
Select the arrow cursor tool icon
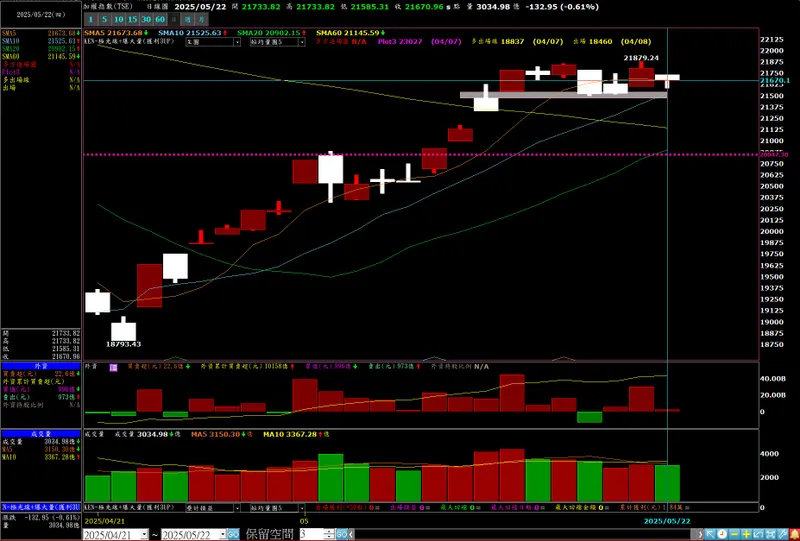710,534
